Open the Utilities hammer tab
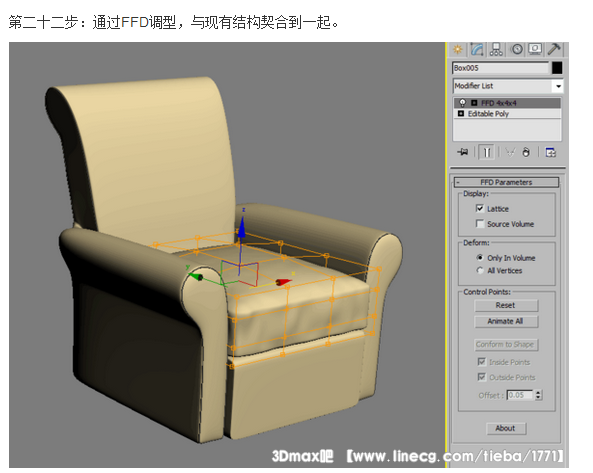This screenshot has height=473, width=593. pos(554,50)
